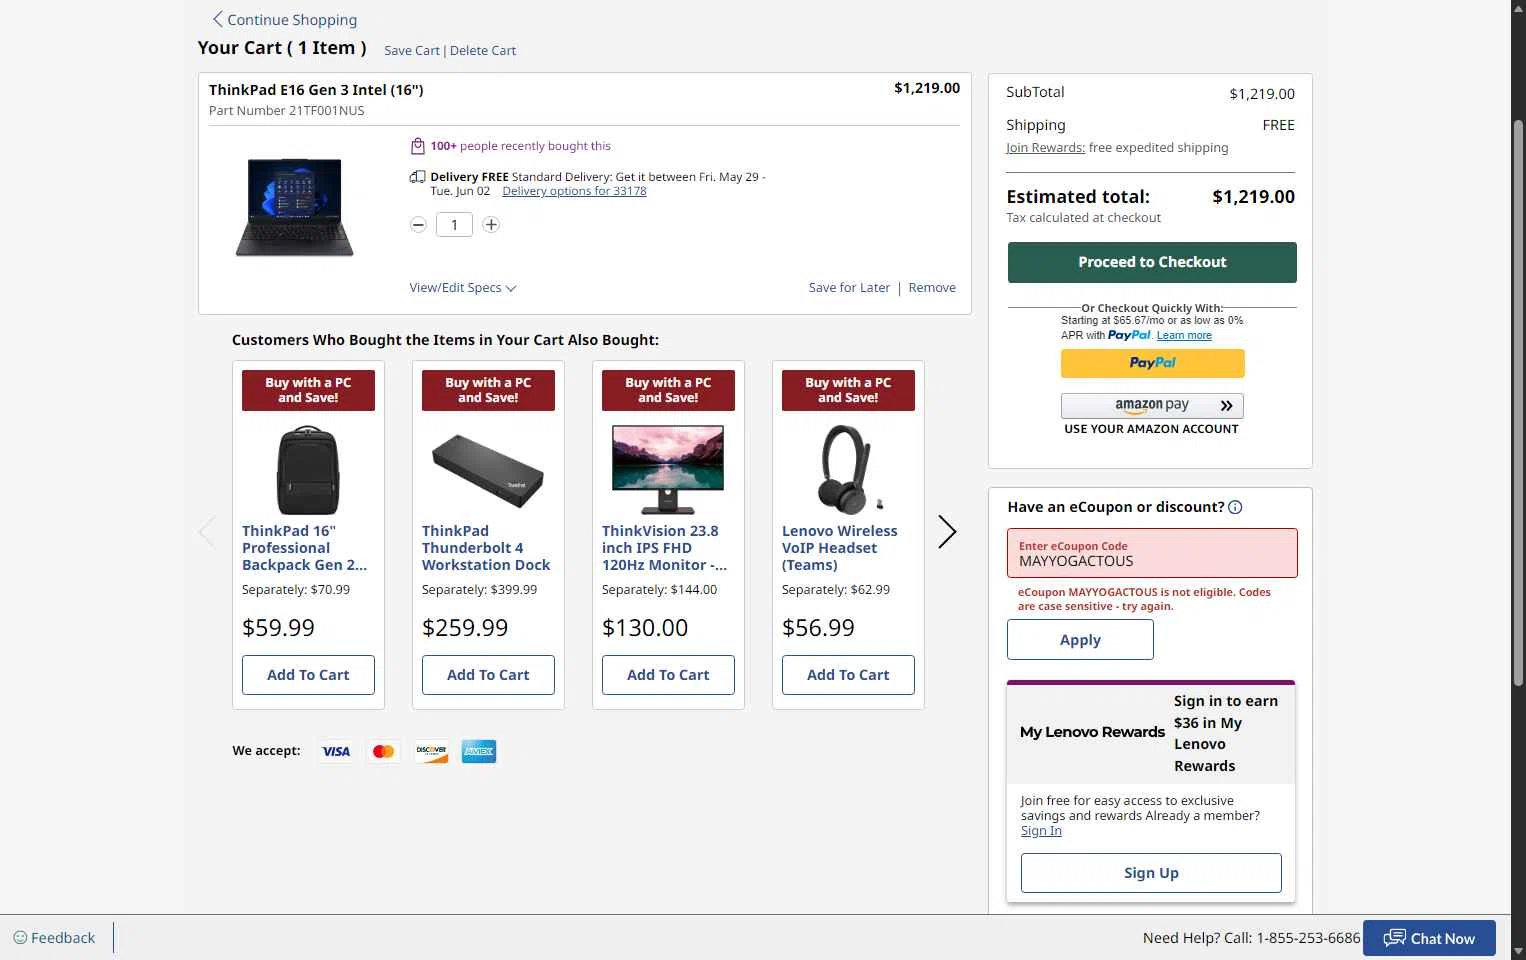
Task: Expand View/Edit Specs
Action: coord(463,288)
